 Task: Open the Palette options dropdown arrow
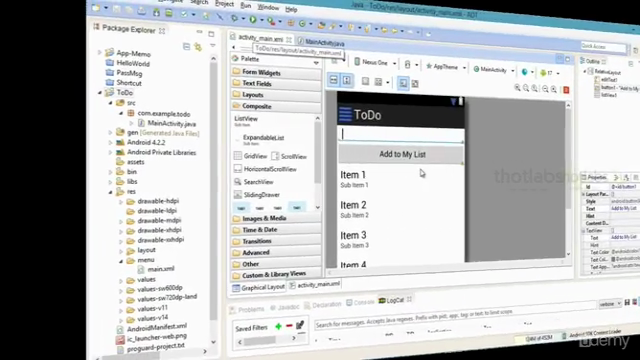pos(316,63)
